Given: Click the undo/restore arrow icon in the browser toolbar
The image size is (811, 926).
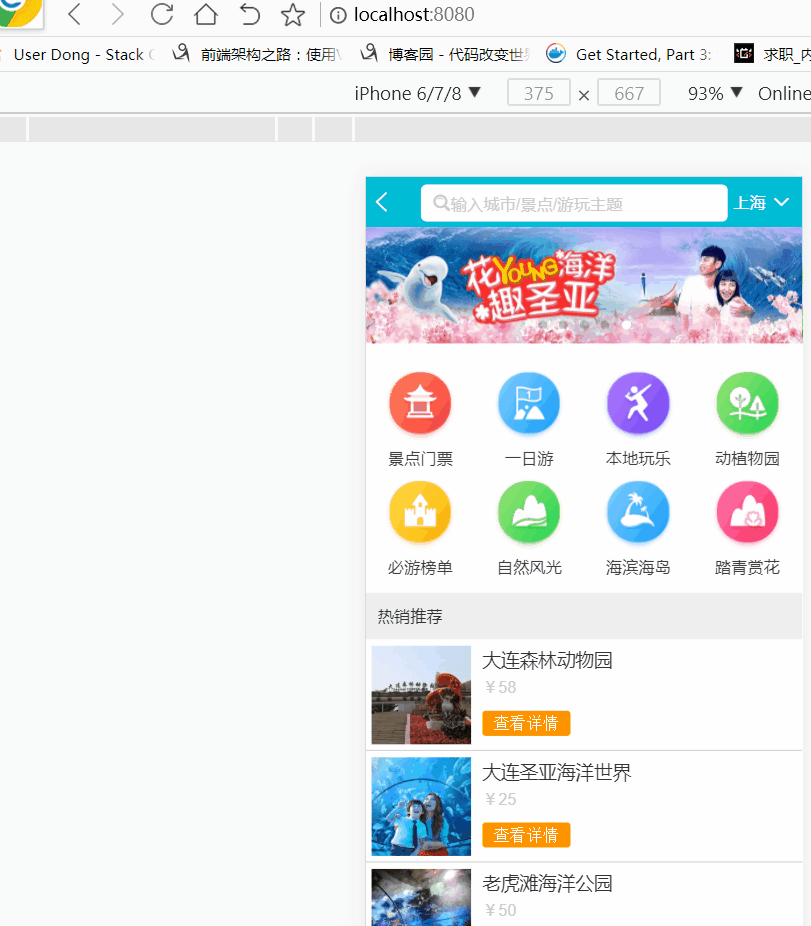Looking at the screenshot, I should click(x=249, y=14).
